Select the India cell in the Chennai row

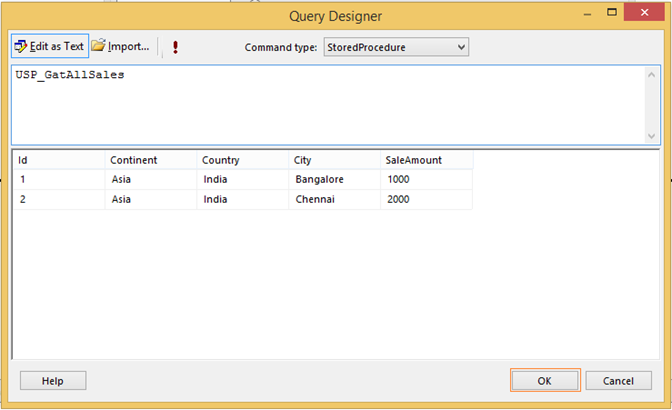(242, 200)
